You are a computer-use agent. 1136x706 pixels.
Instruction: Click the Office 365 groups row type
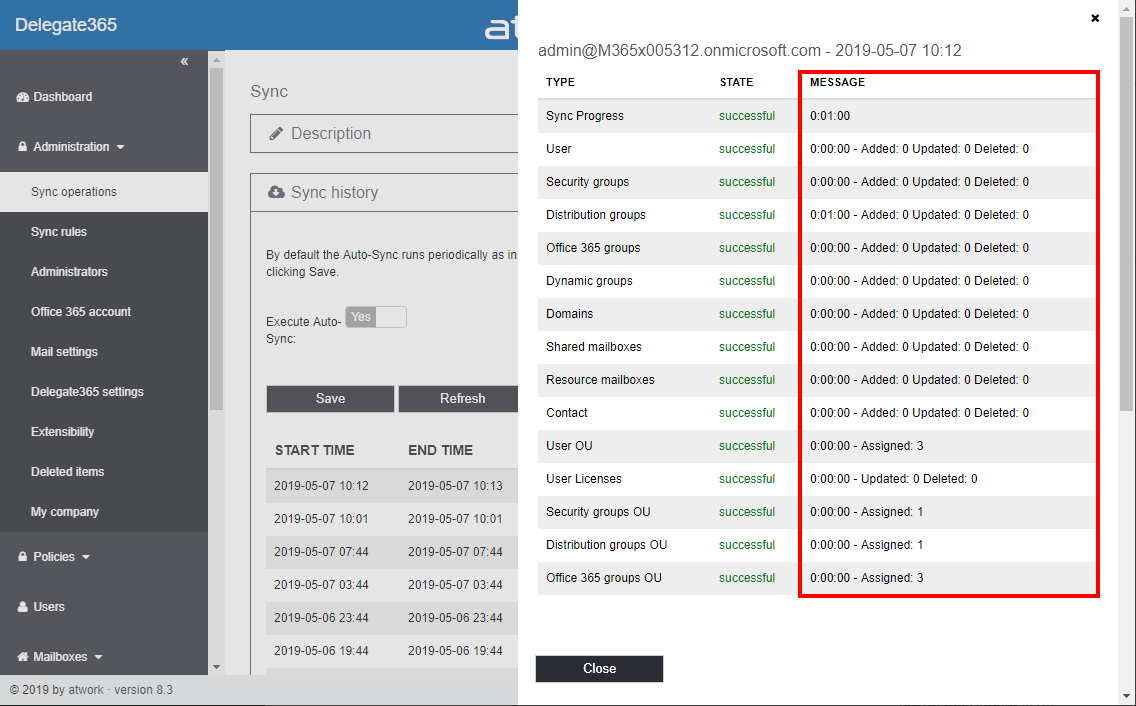[x=593, y=248]
